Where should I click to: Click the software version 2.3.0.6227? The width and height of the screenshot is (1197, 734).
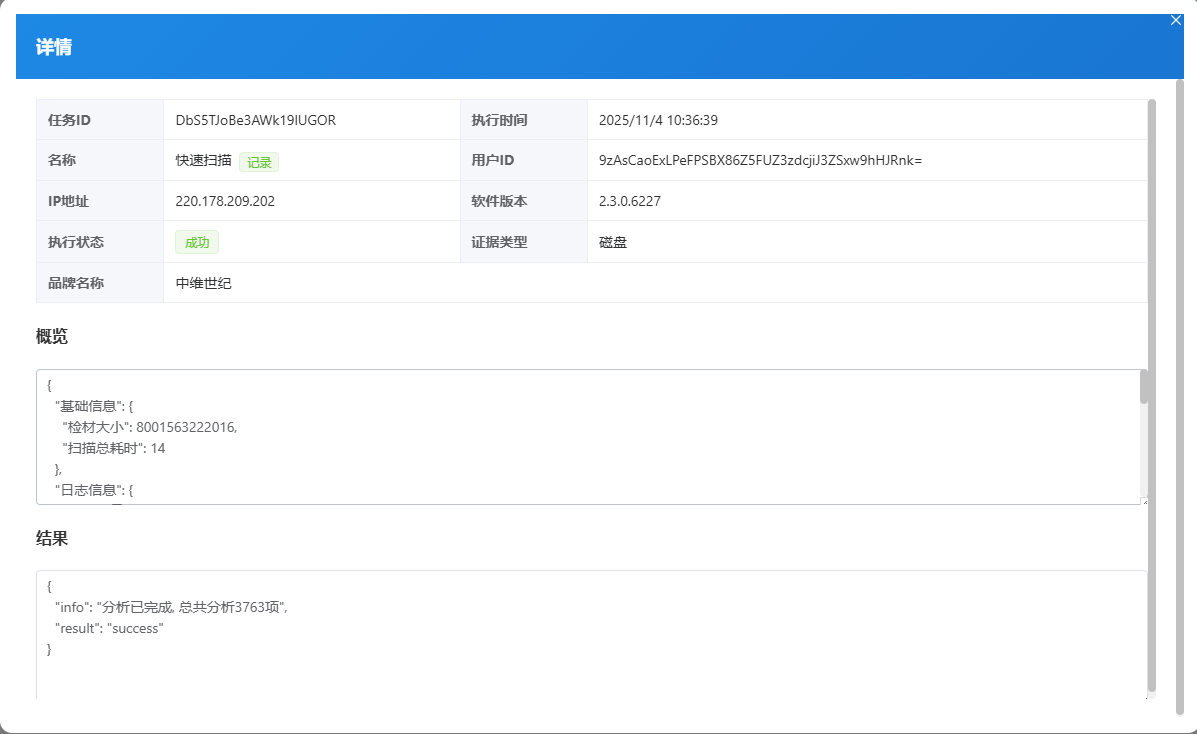[x=630, y=201]
